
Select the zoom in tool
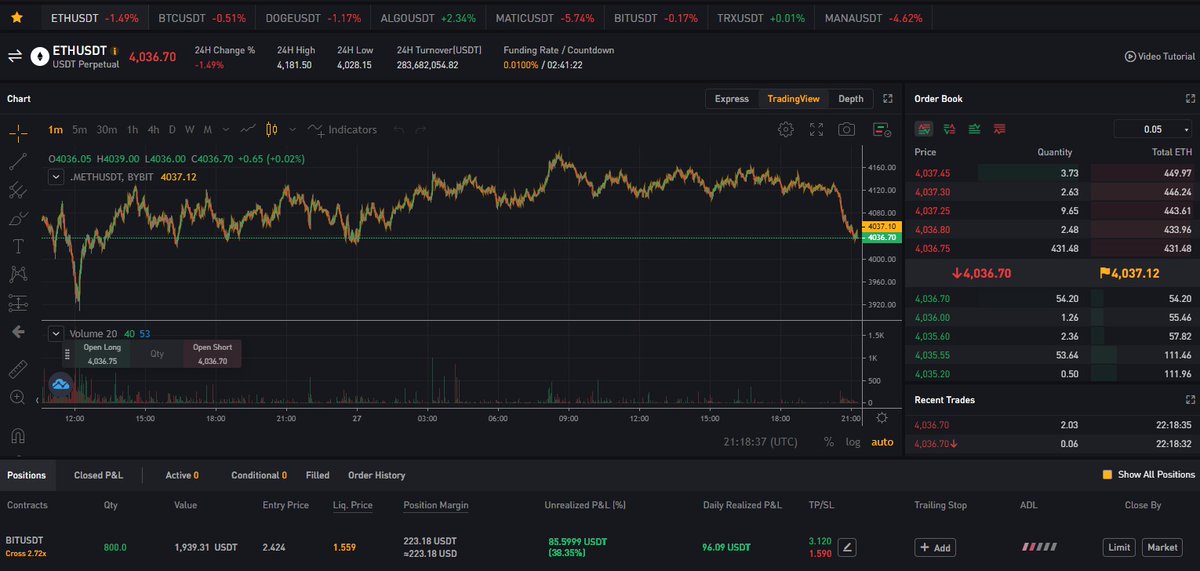(x=18, y=397)
